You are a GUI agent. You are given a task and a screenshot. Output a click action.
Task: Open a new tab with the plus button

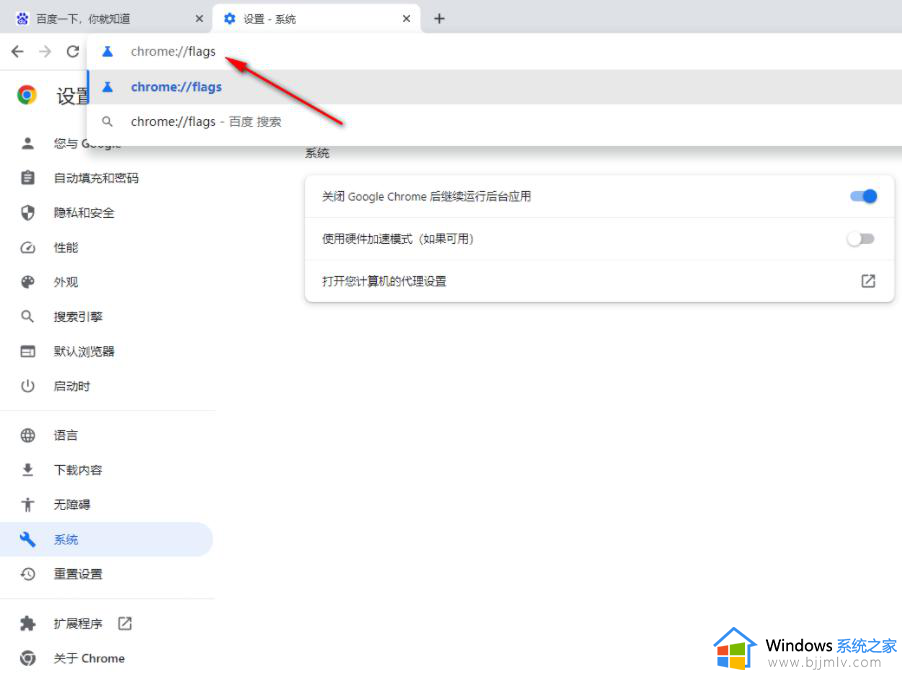(x=439, y=19)
